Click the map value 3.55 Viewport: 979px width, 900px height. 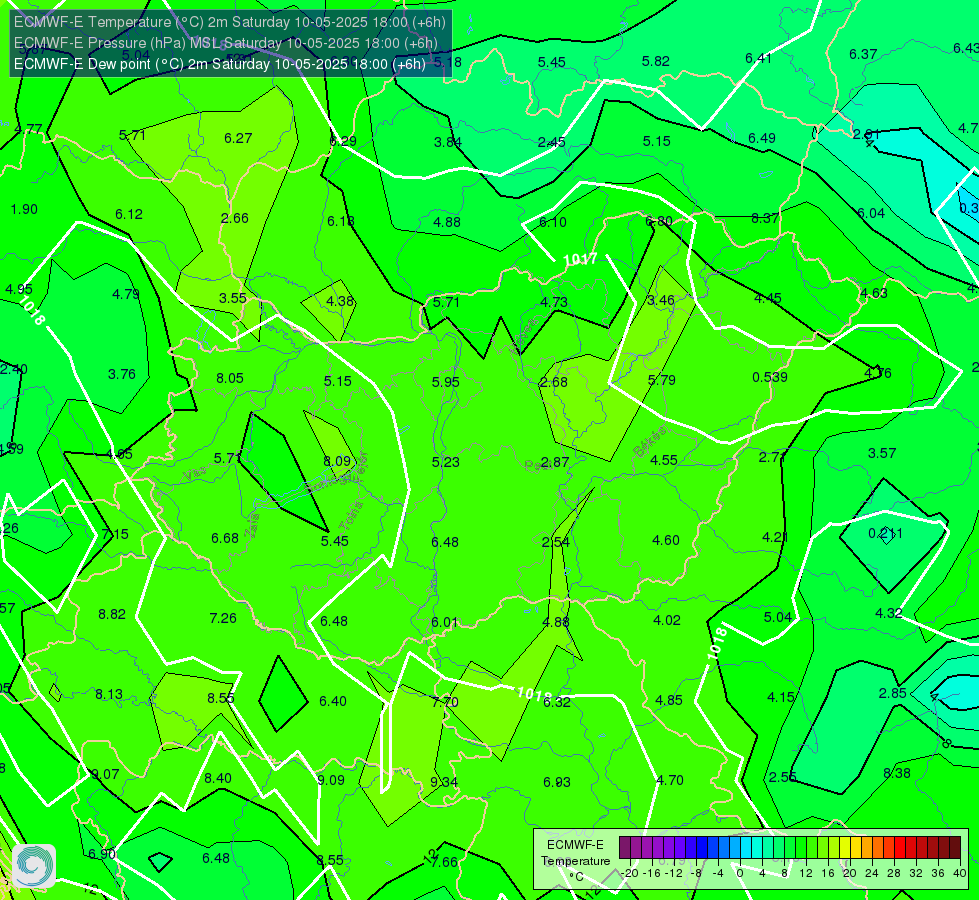tap(232, 299)
